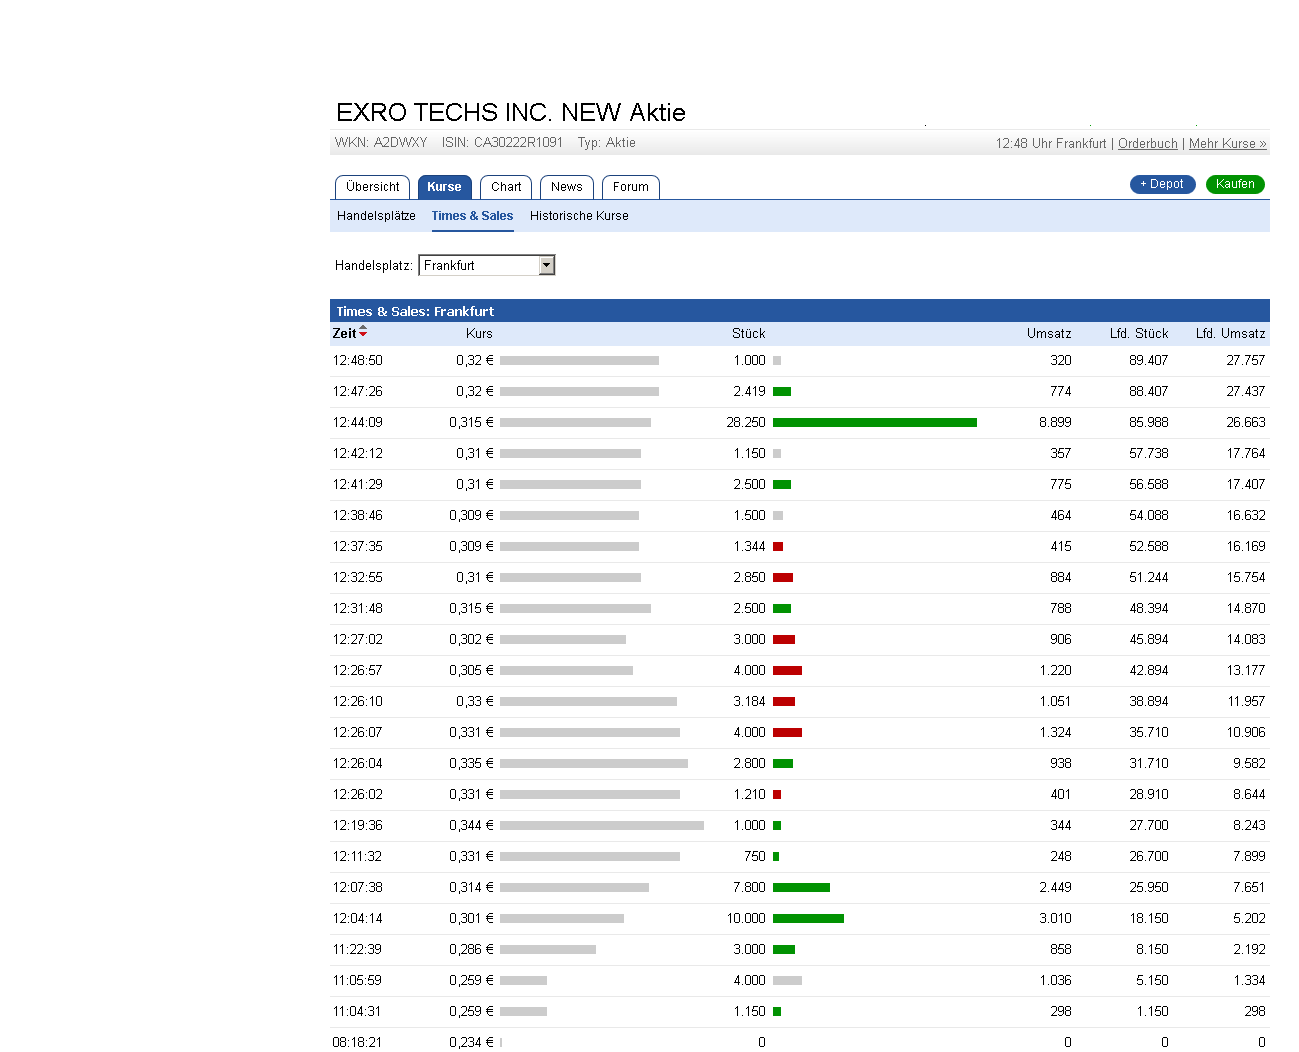The image size is (1299, 1052).
Task: Open Handelsplätze sub-navigation item
Action: pos(376,216)
